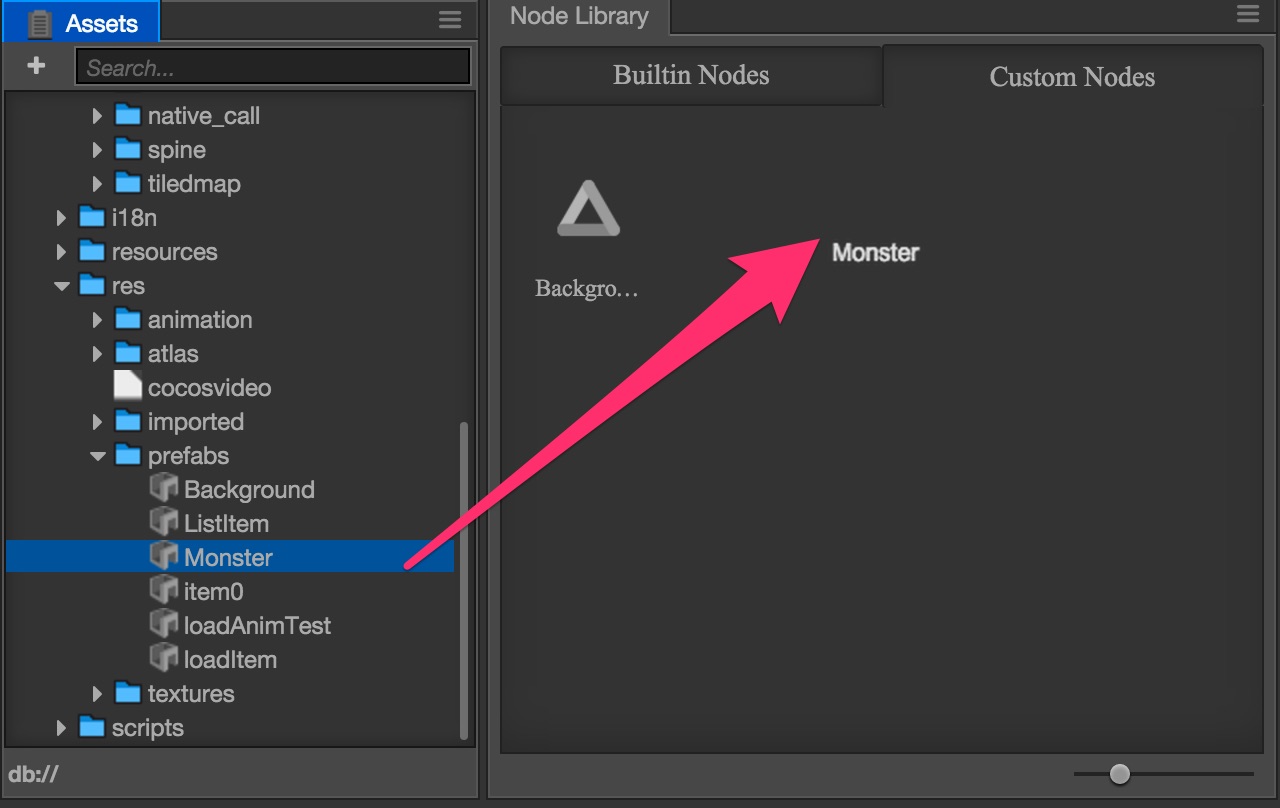The height and width of the screenshot is (808, 1280).
Task: Switch to the Custom Nodes tab
Action: [1072, 77]
